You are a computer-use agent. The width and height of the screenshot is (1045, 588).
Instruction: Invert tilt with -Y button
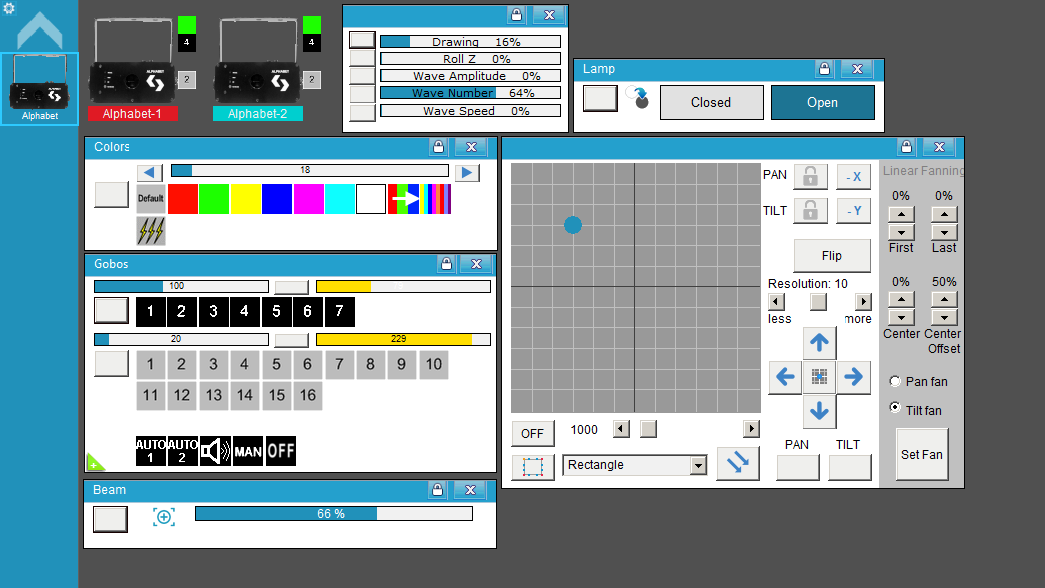coord(854,211)
